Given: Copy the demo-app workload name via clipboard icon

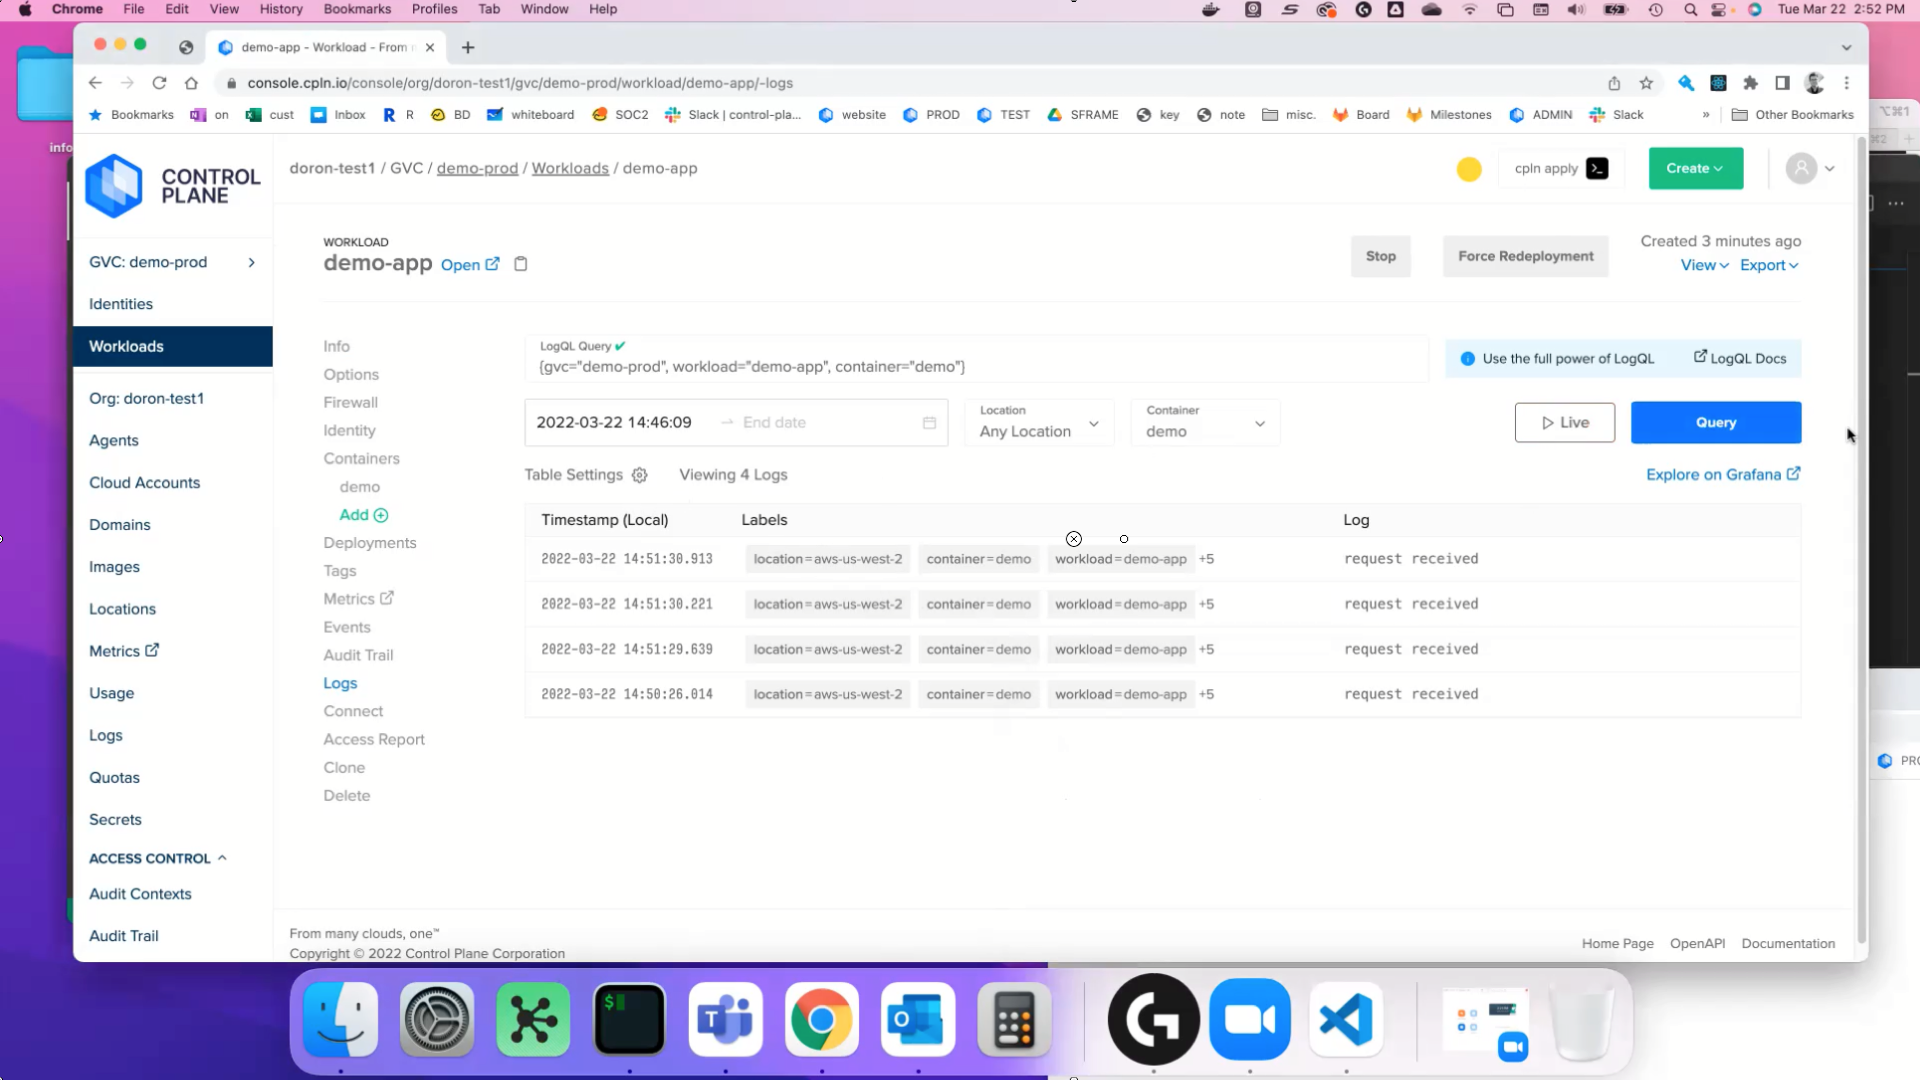Looking at the screenshot, I should tap(521, 263).
